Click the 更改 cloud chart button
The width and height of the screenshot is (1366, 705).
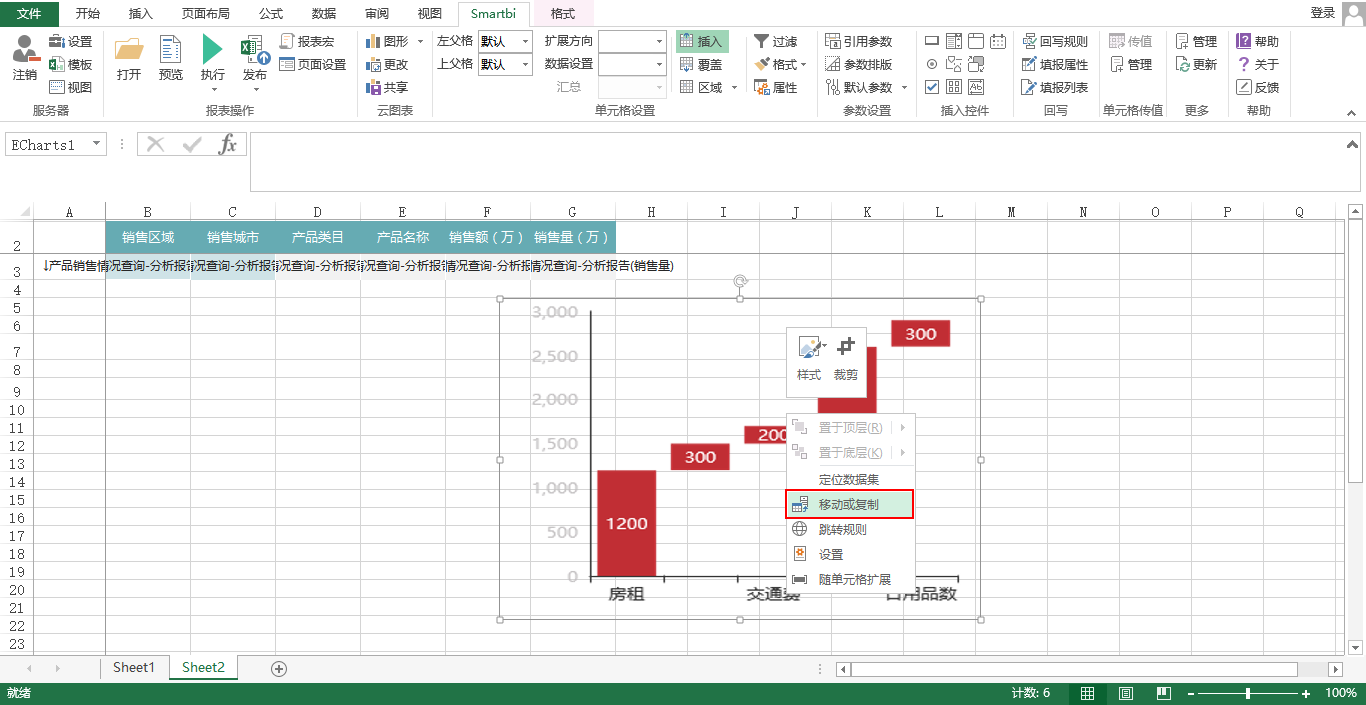click(x=387, y=64)
